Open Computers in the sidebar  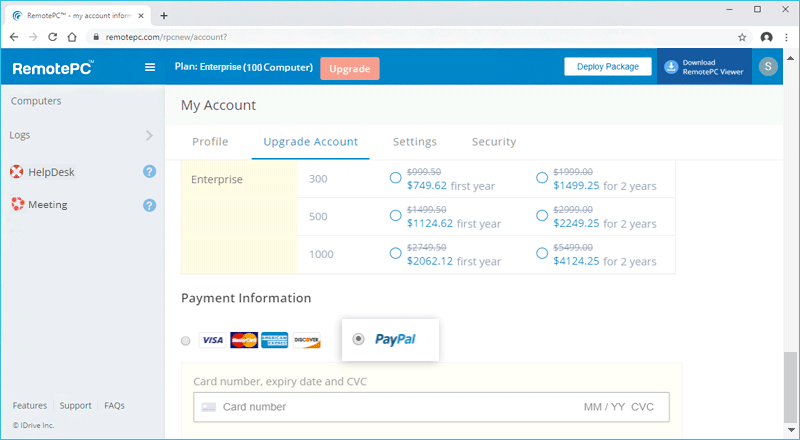(36, 101)
